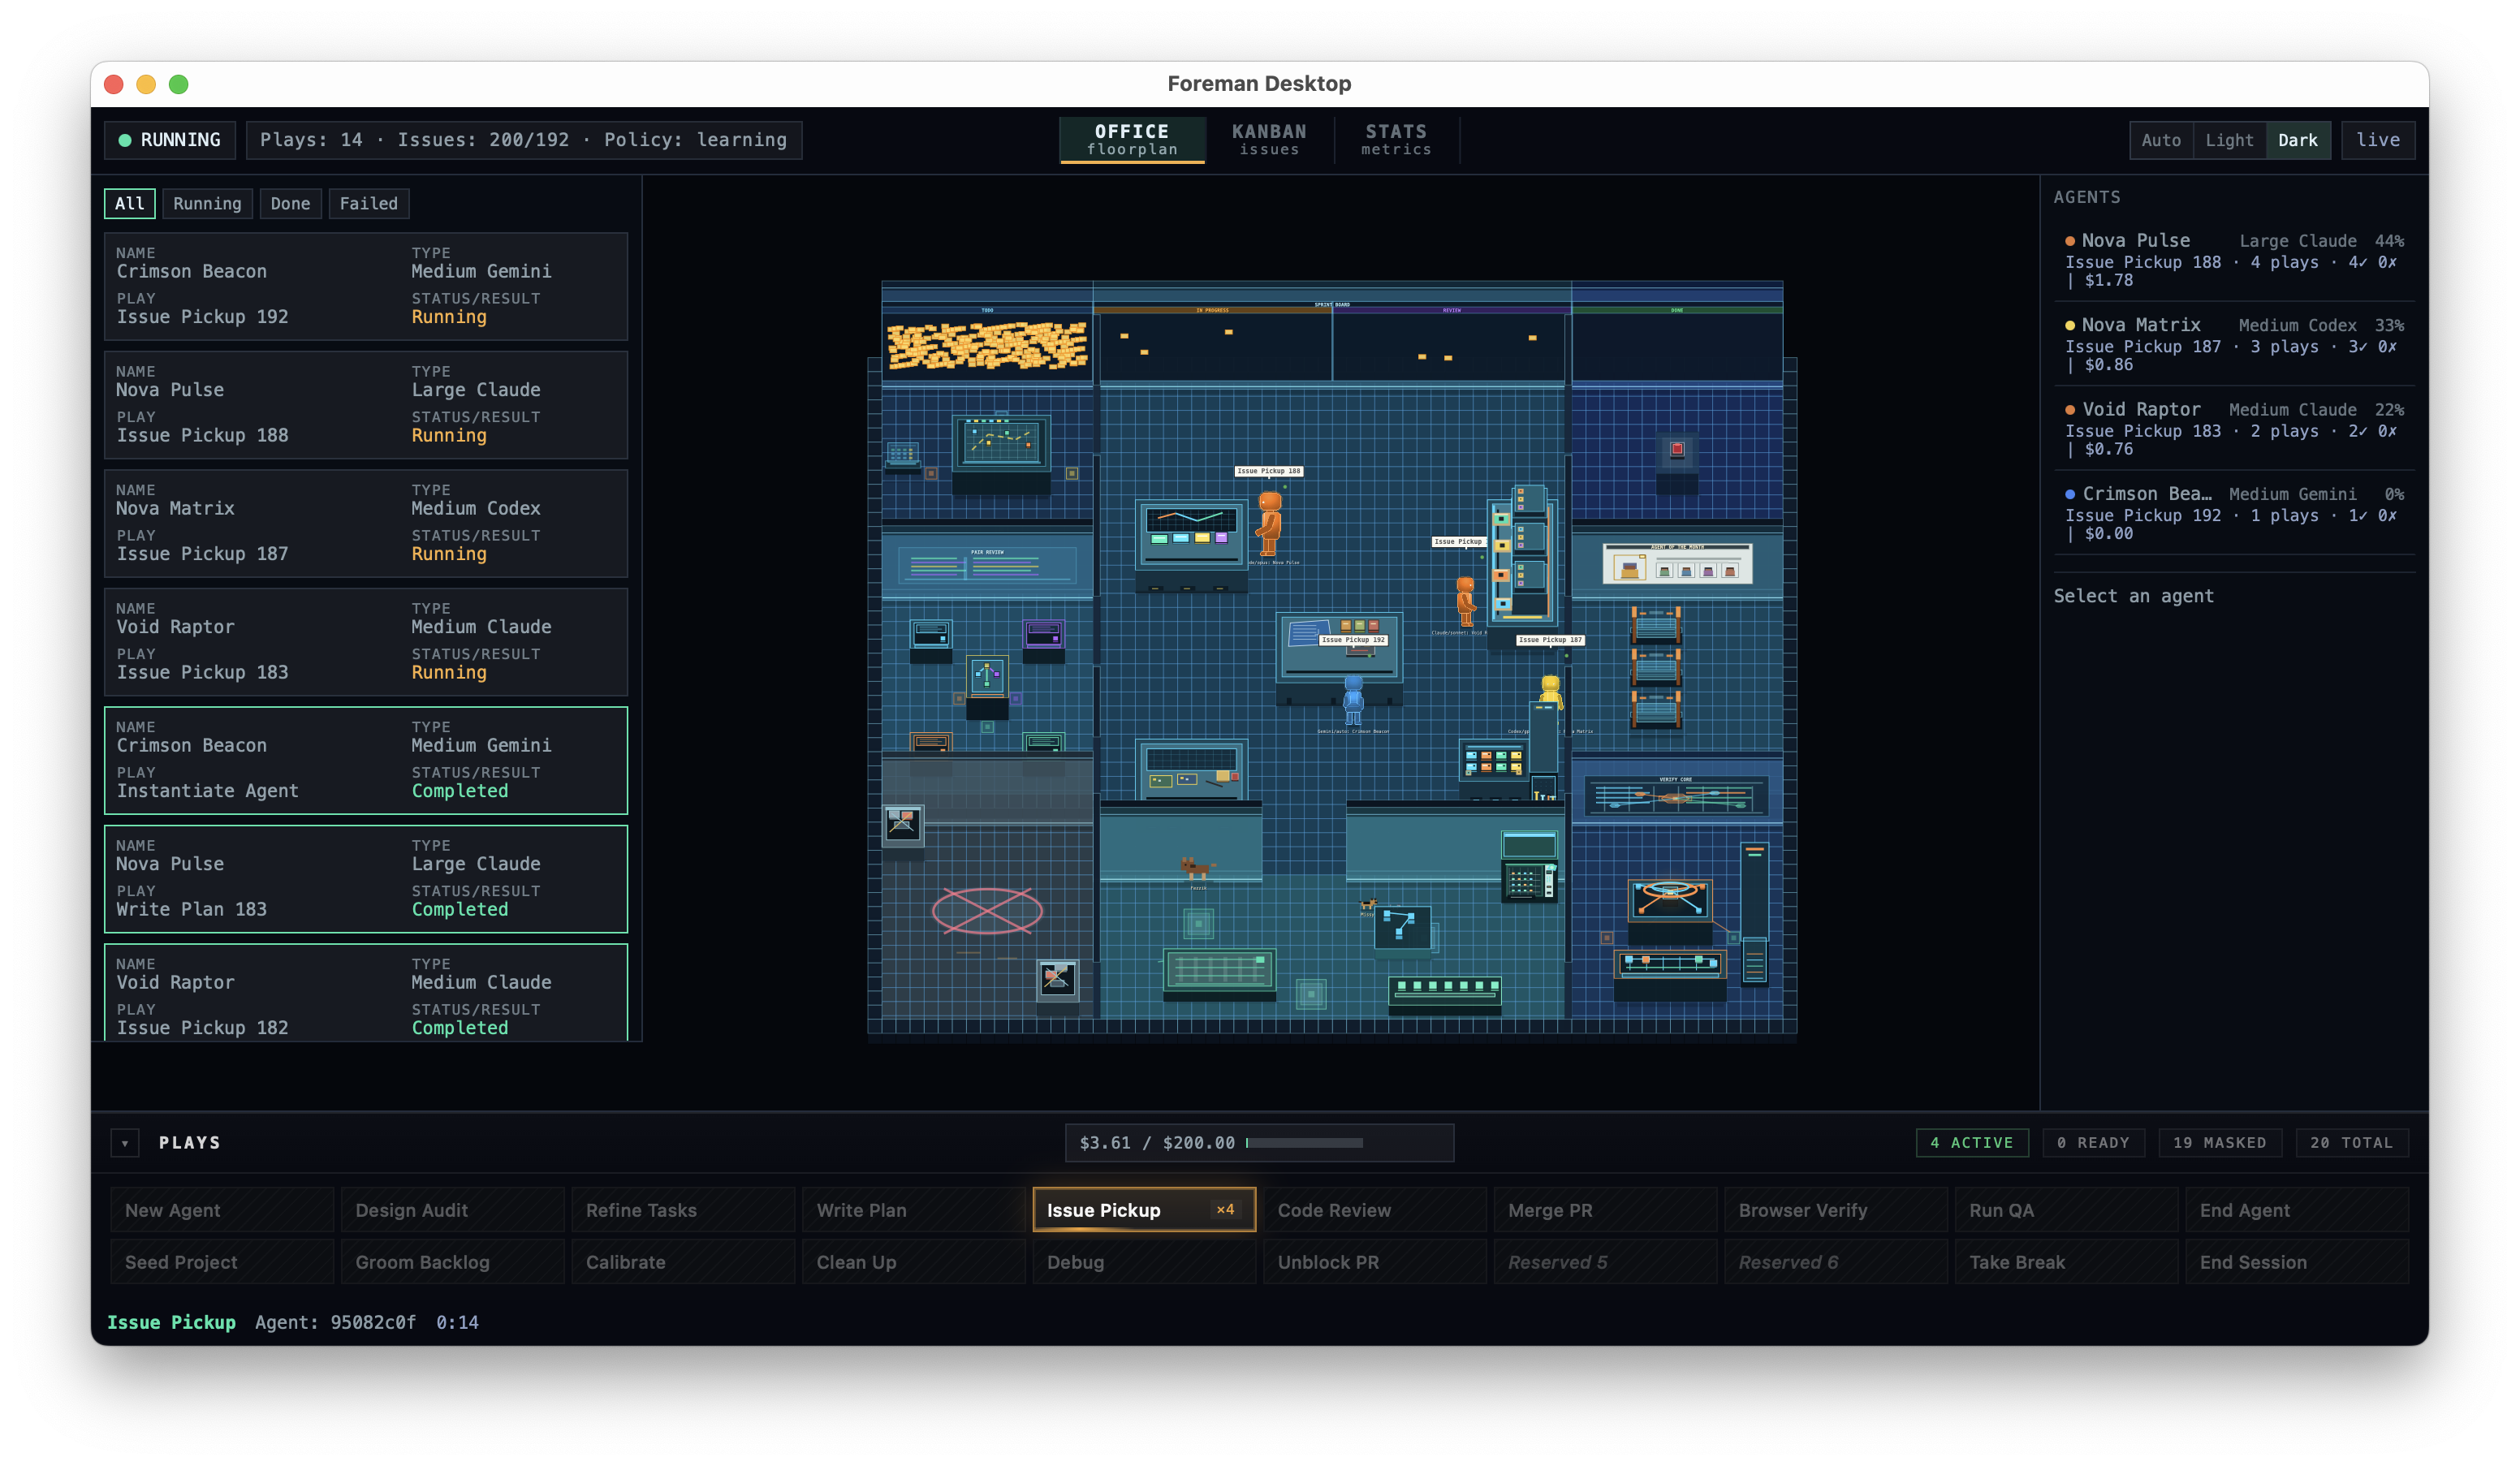Click the green RUNNING status dot

point(125,140)
